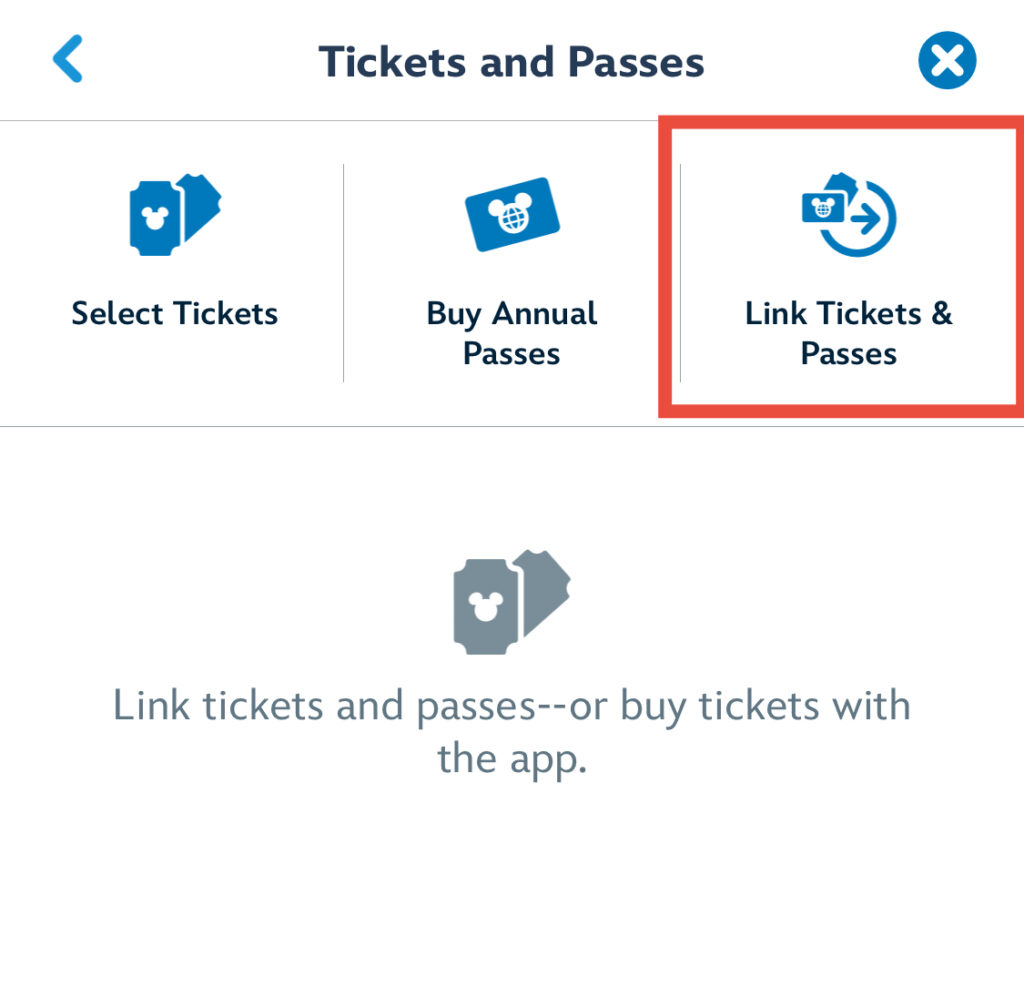Tap the Buy Annual Passes card icon

point(512,214)
